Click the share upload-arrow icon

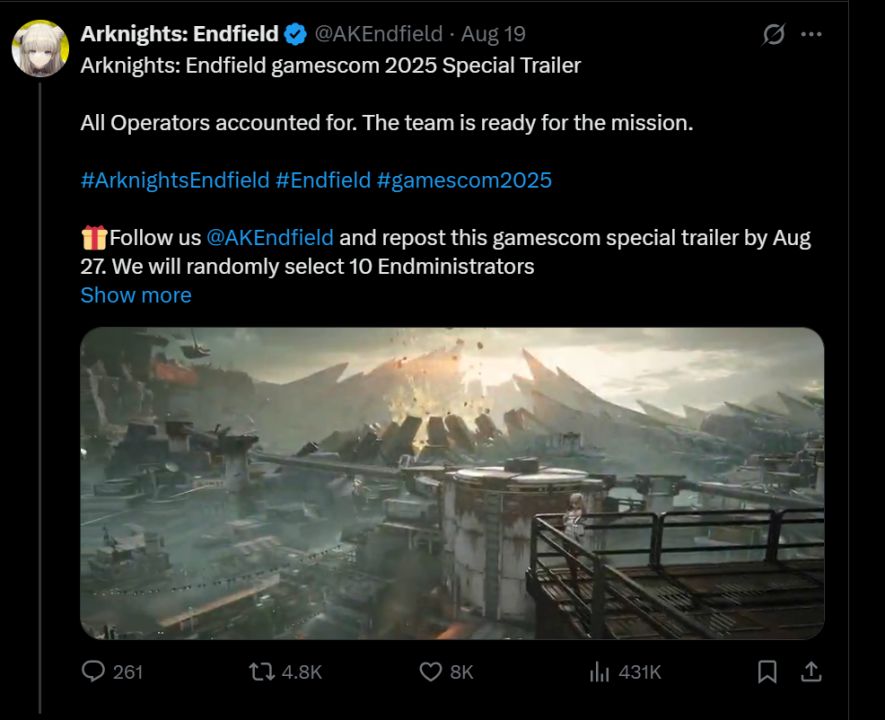[812, 672]
